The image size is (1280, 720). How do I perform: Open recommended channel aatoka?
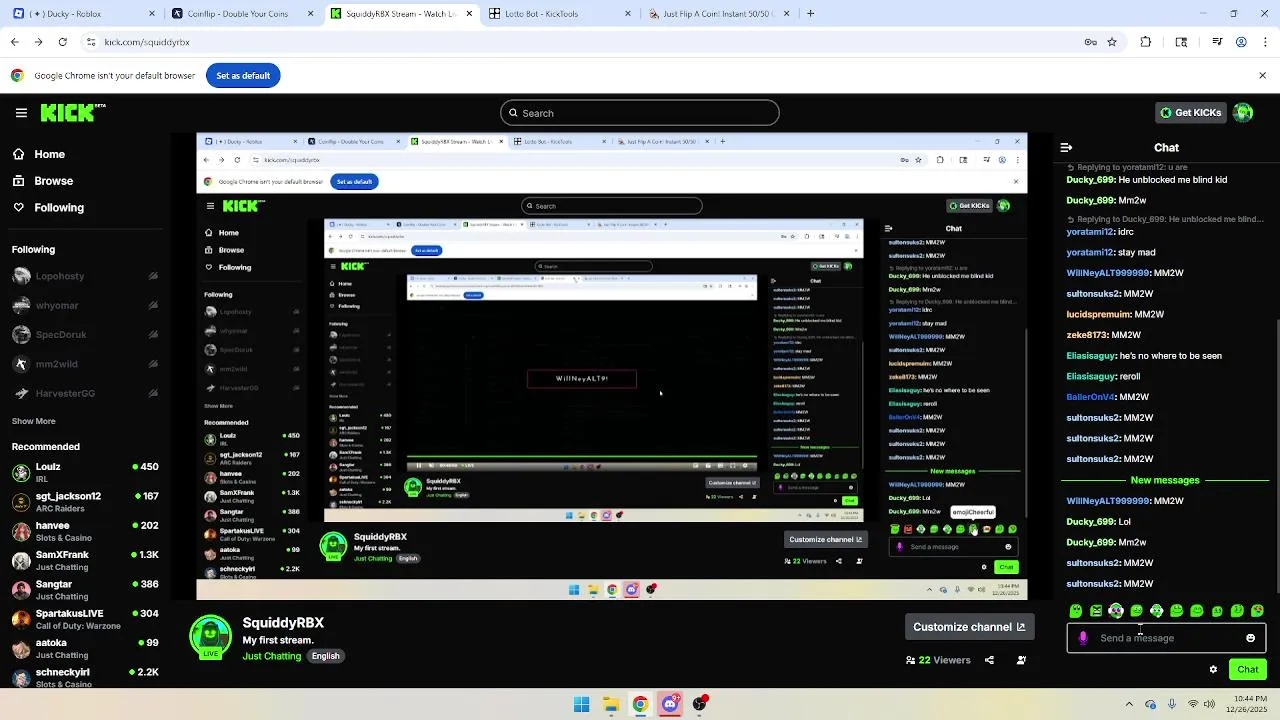coord(85,648)
